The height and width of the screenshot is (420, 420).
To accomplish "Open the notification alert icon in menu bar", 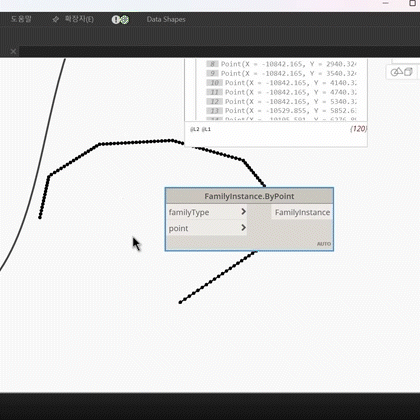I will tap(115, 20).
